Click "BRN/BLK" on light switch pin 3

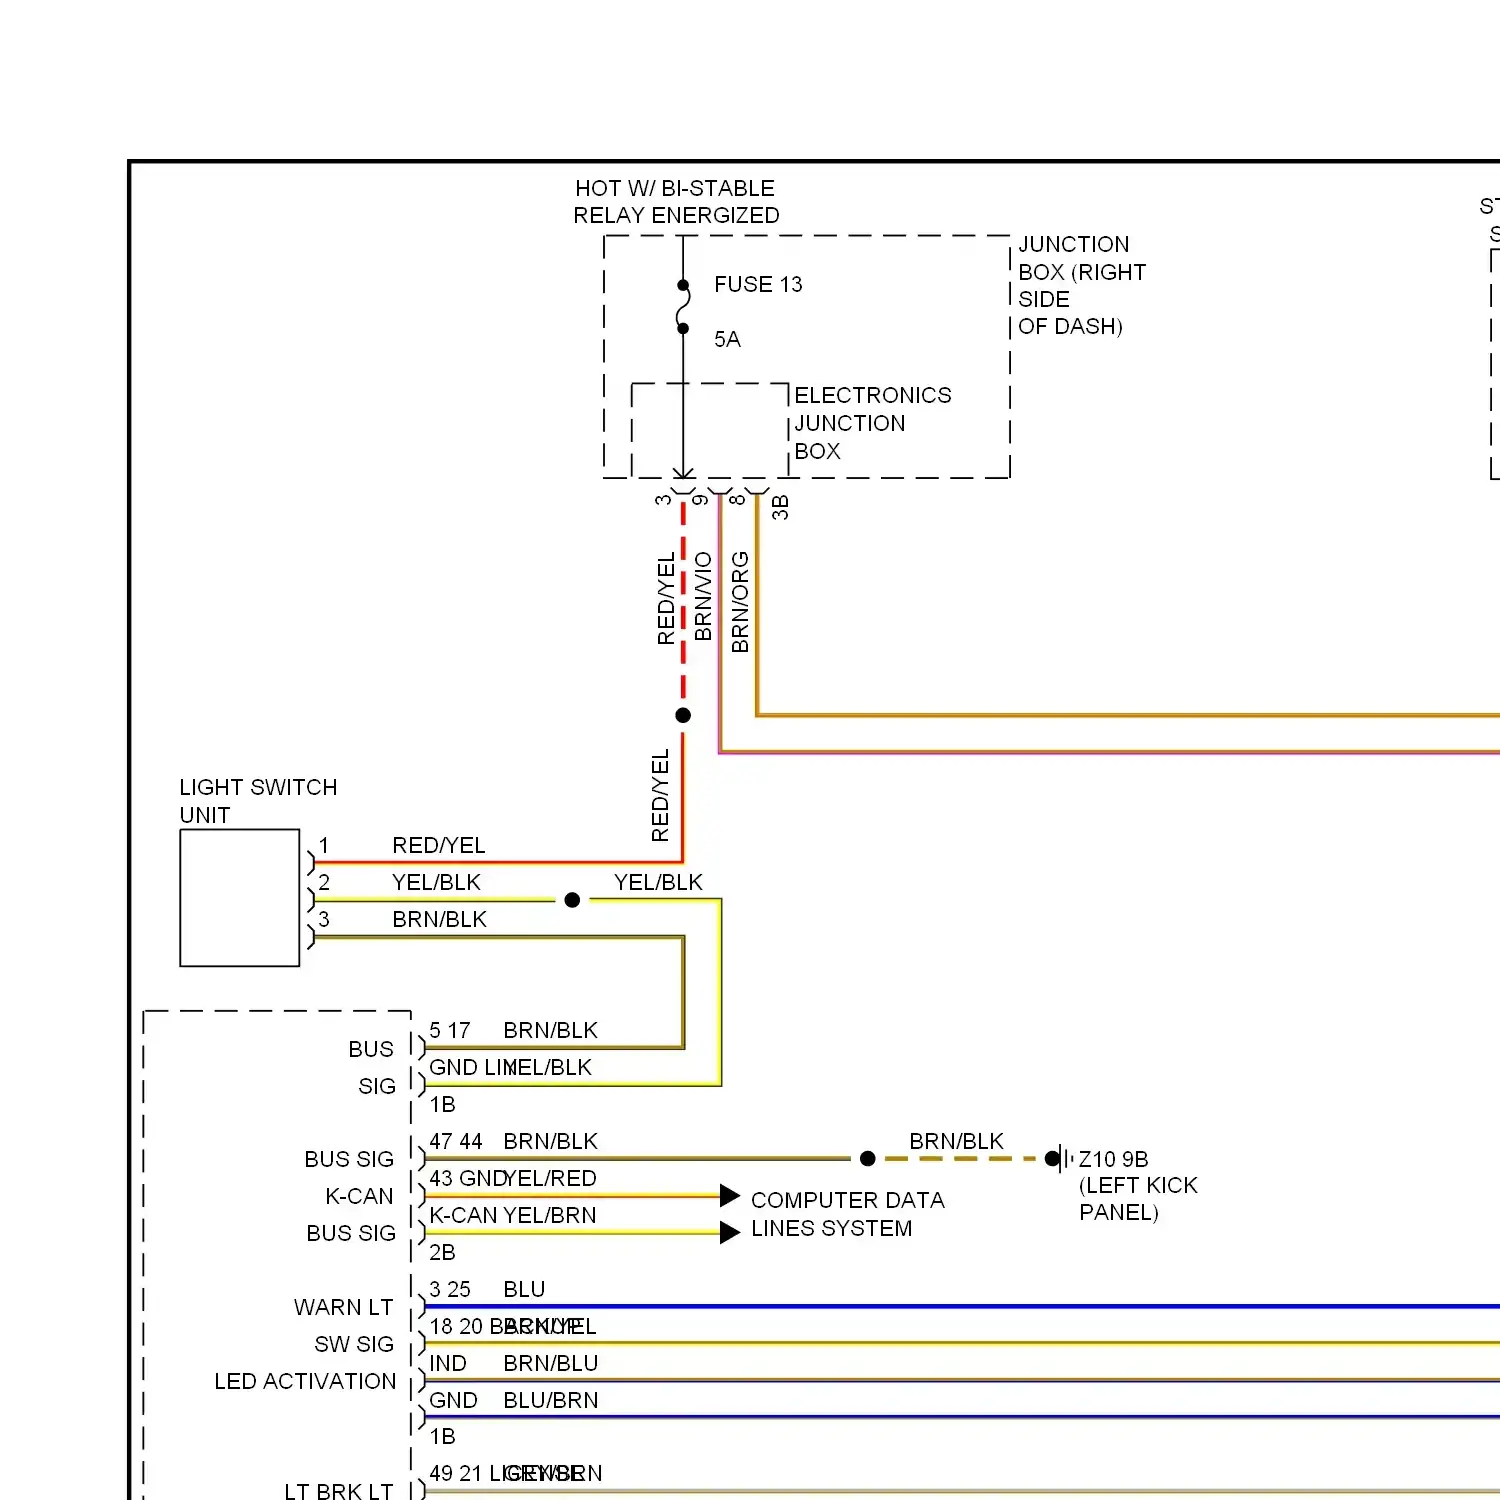pyautogui.click(x=439, y=920)
